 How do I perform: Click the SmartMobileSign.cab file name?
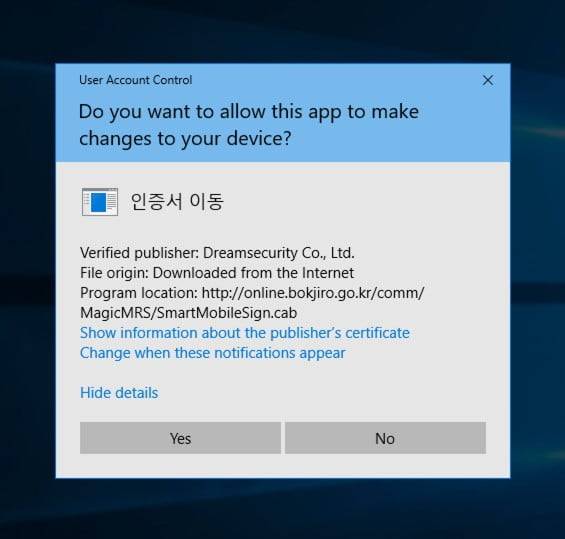pyautogui.click(x=227, y=313)
